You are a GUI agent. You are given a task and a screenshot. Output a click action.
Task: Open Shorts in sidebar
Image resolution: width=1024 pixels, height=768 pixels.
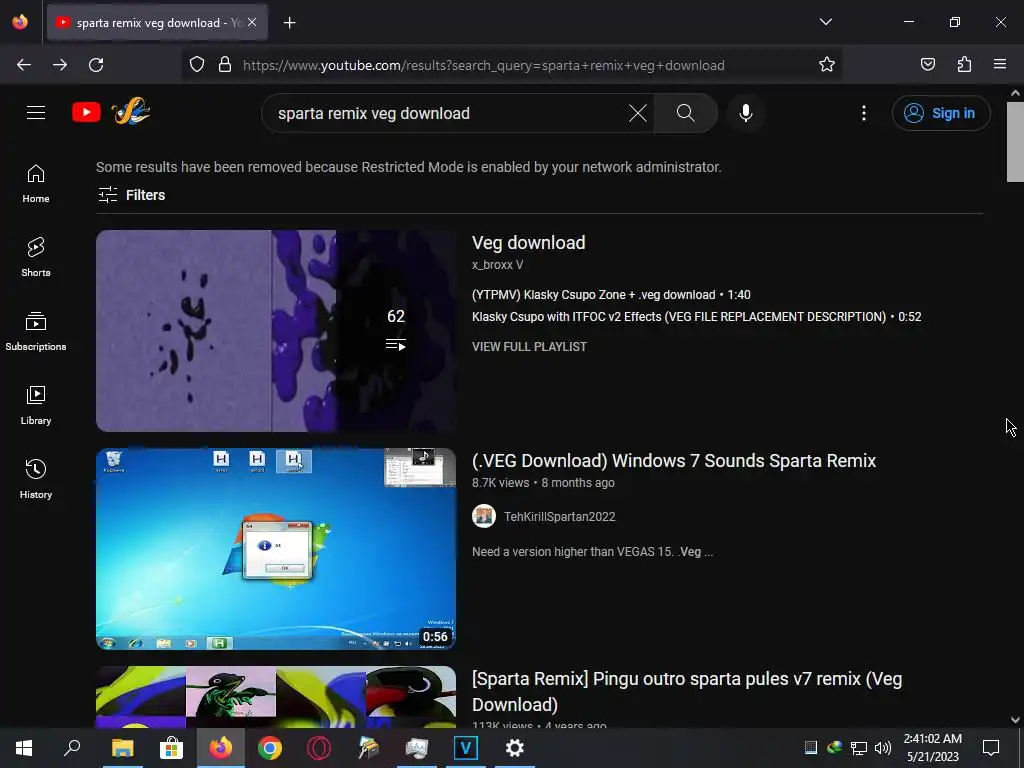36,257
